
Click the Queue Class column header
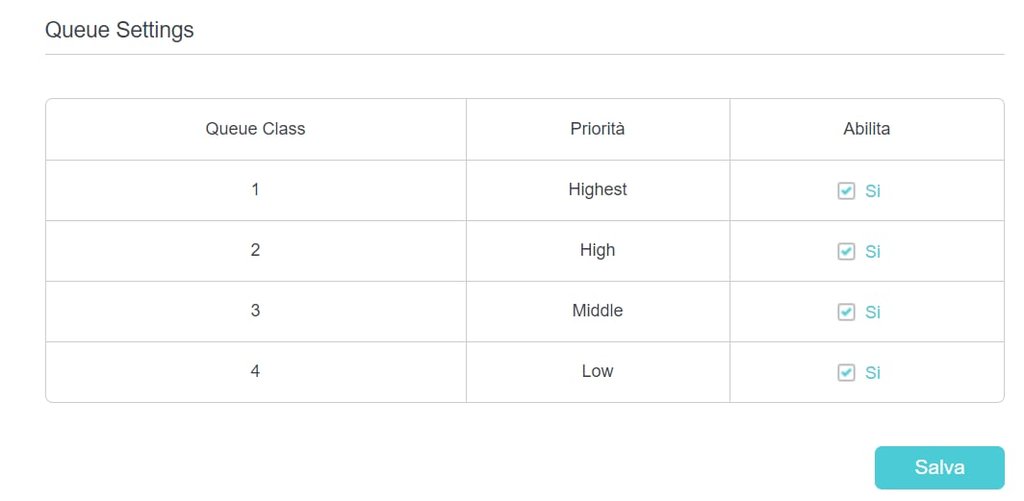pyautogui.click(x=255, y=129)
